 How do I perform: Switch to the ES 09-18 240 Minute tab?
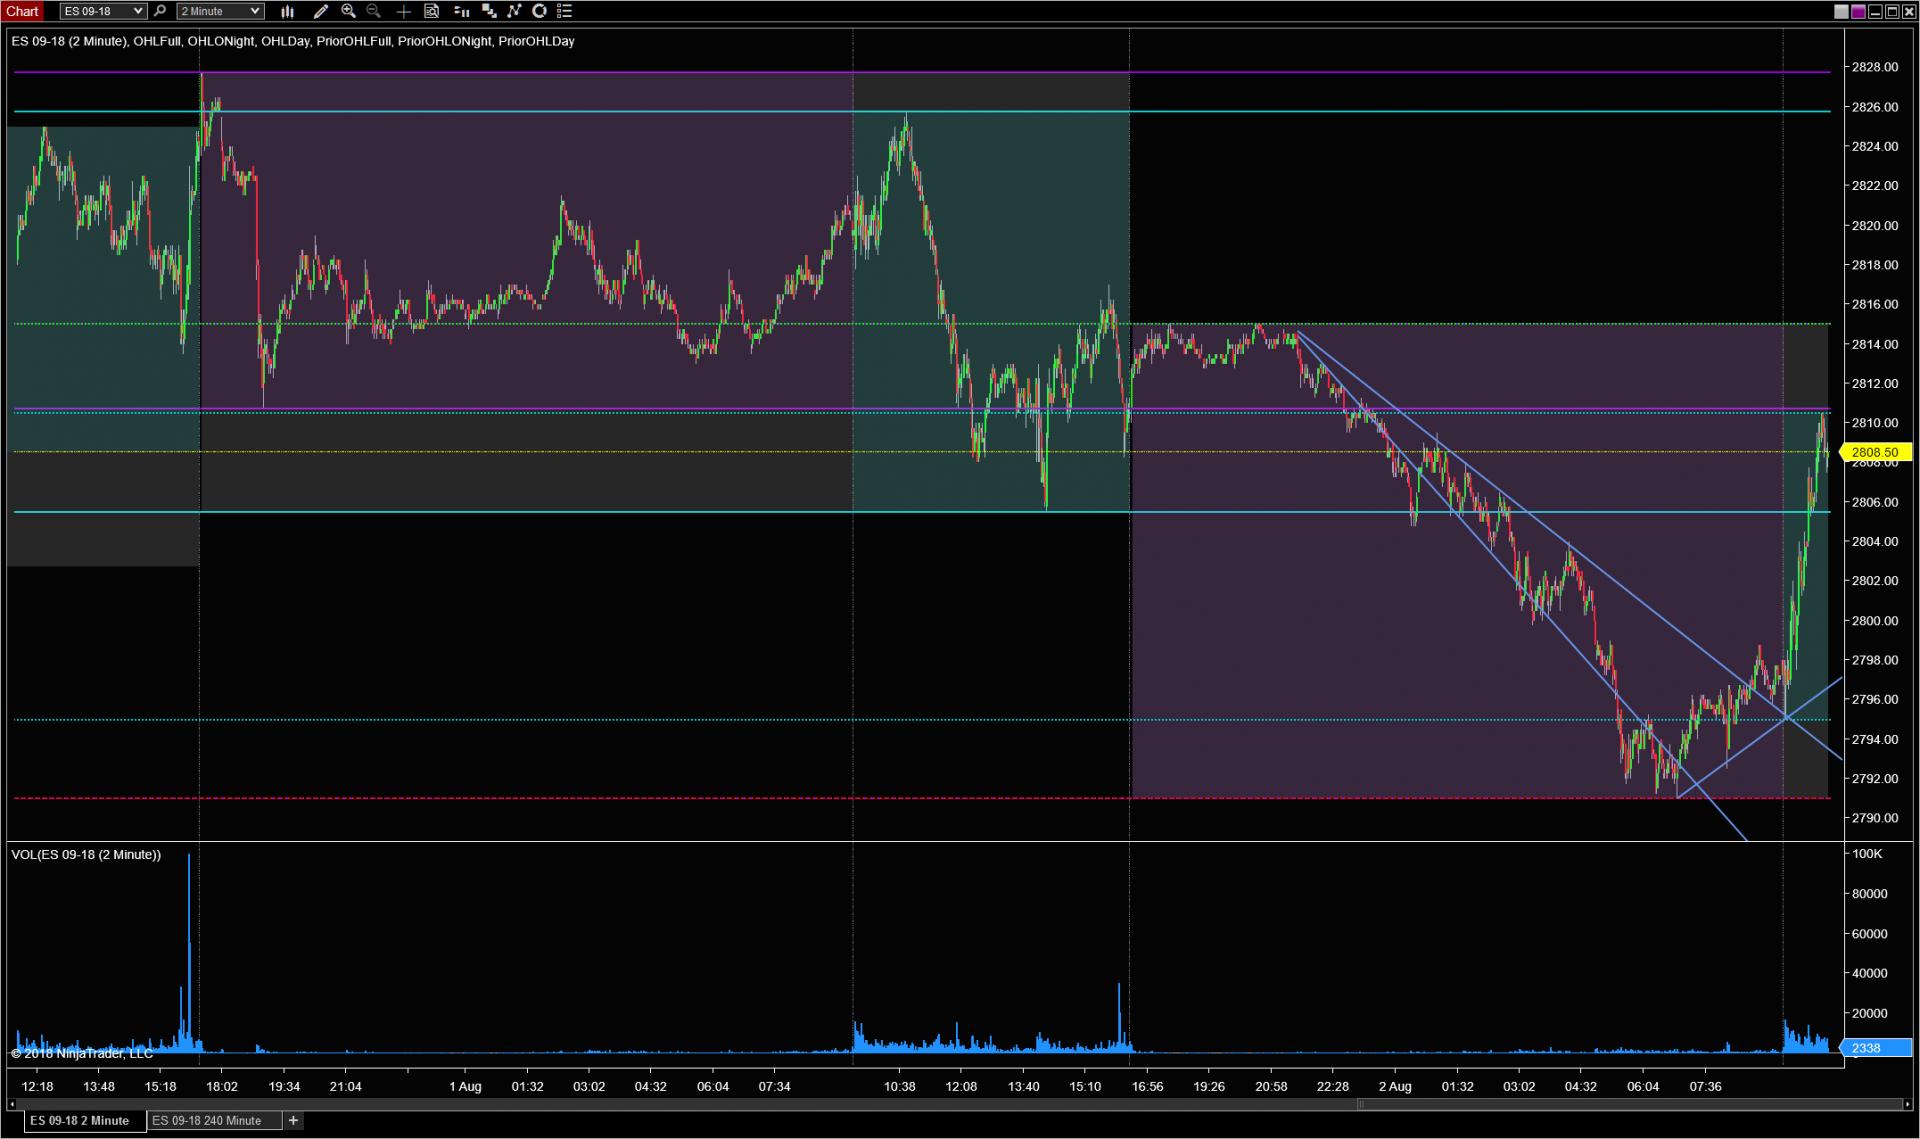206,1121
